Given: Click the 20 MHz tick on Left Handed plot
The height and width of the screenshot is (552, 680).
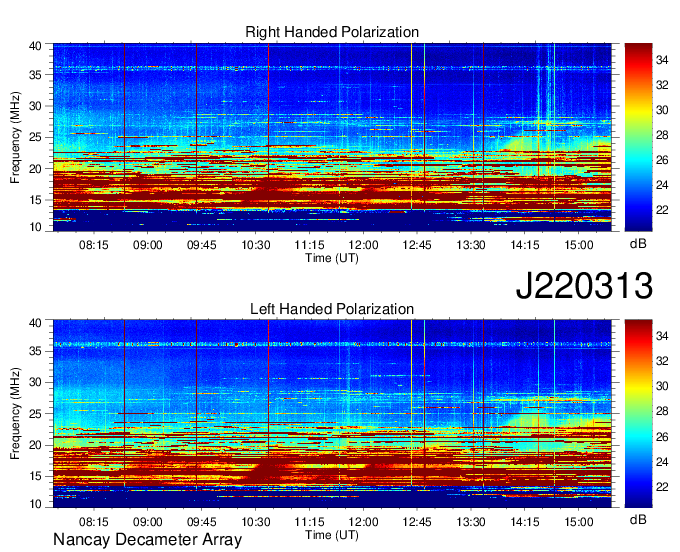Looking at the screenshot, I should click(35, 445).
